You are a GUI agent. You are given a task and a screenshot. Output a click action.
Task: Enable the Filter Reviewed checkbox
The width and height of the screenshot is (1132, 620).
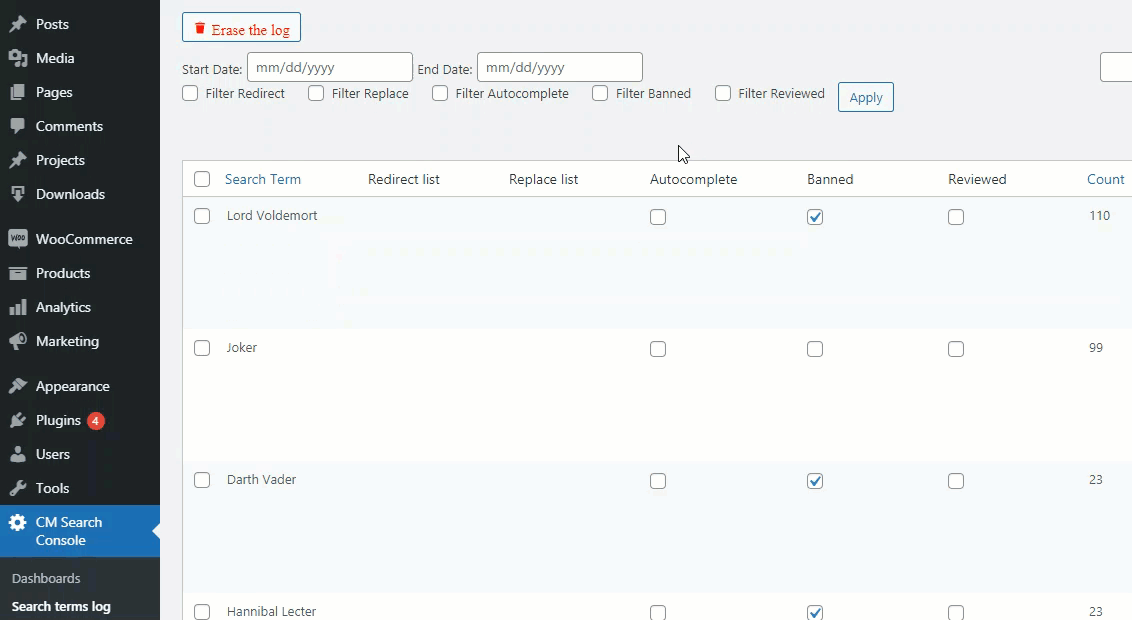(723, 93)
